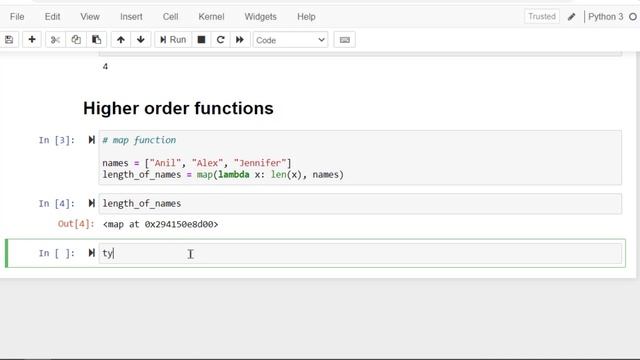
Task: Click the Python 3 kernel name
Action: coord(606,17)
